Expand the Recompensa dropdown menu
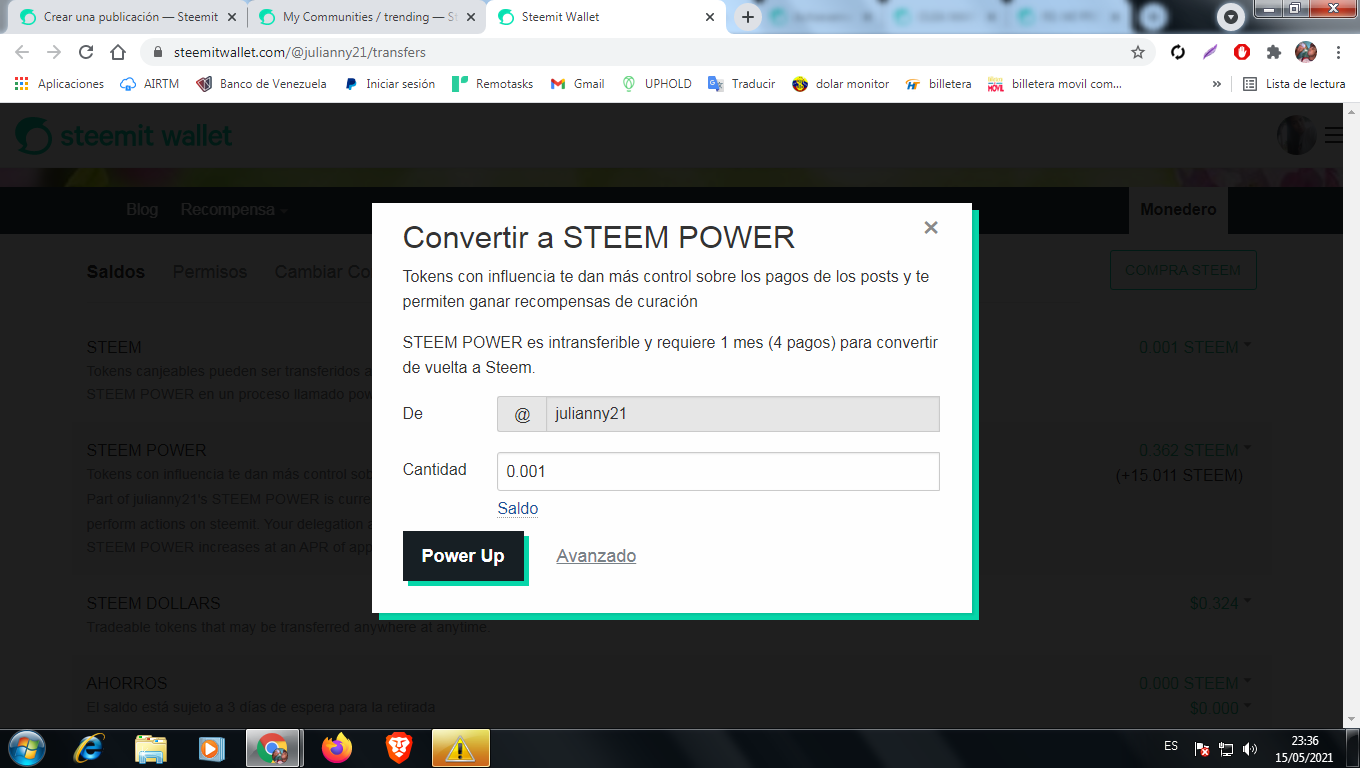 (x=234, y=210)
